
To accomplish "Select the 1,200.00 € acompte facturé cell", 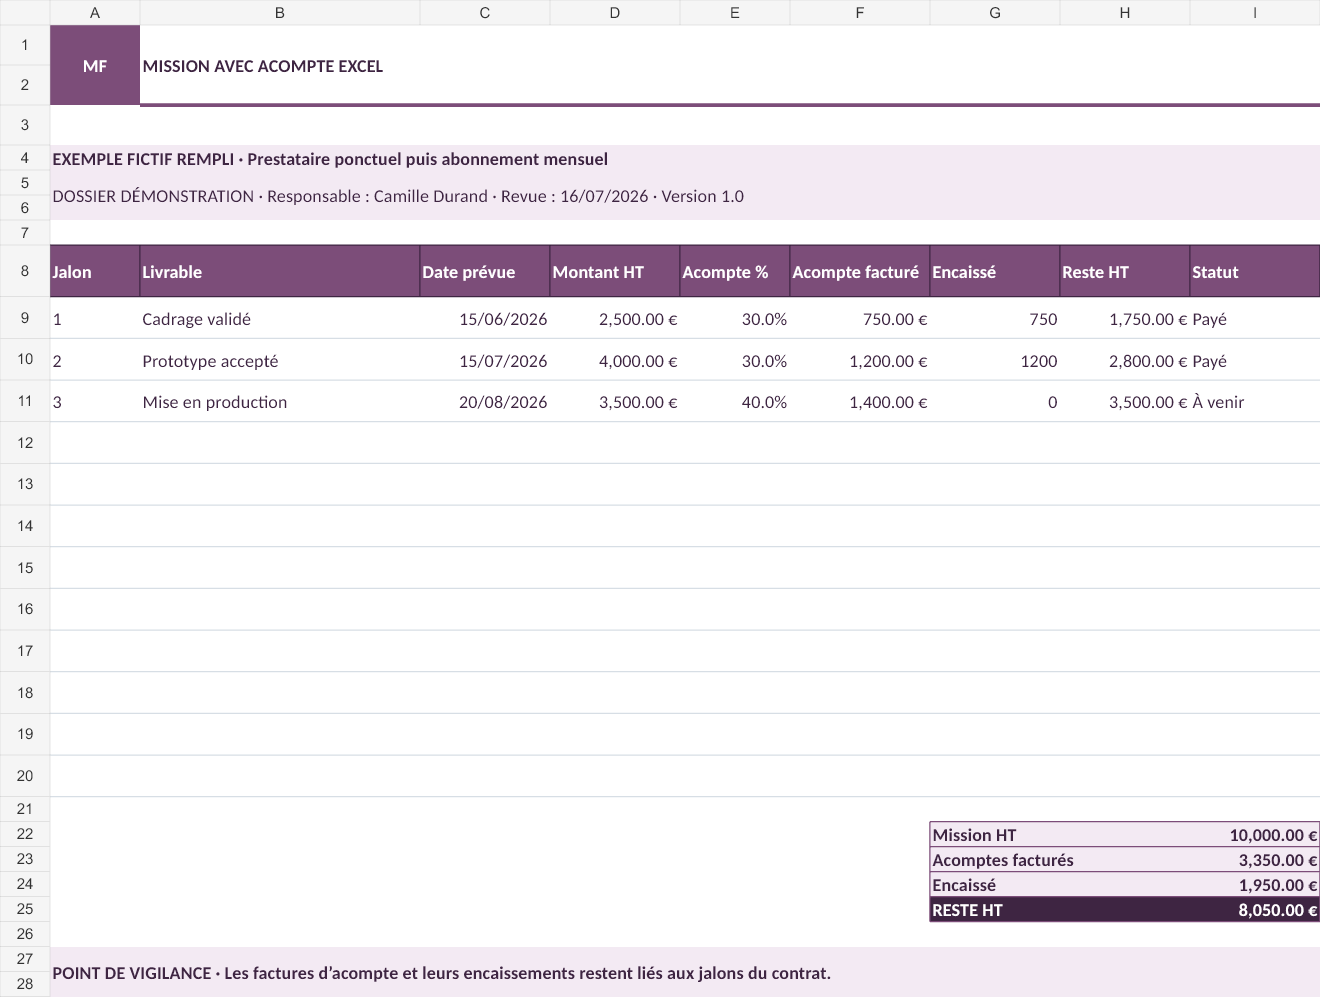I will point(860,361).
